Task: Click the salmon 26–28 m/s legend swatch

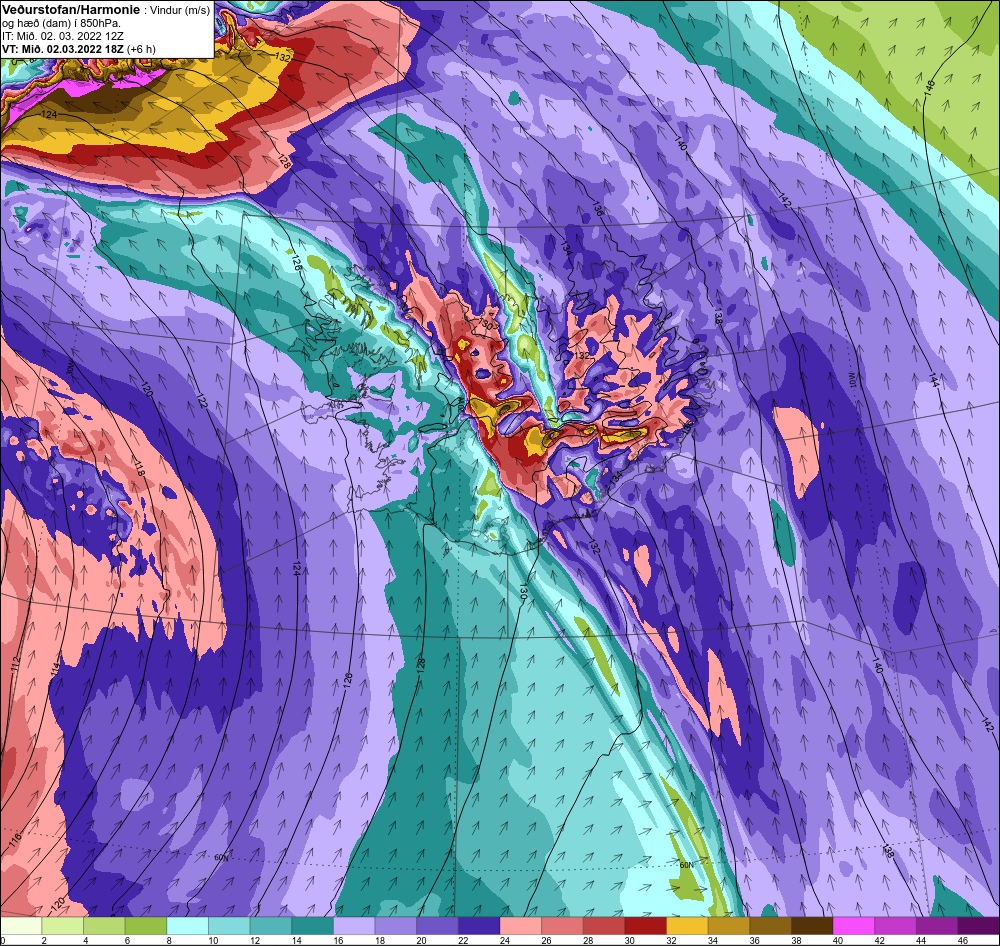Action: point(562,926)
